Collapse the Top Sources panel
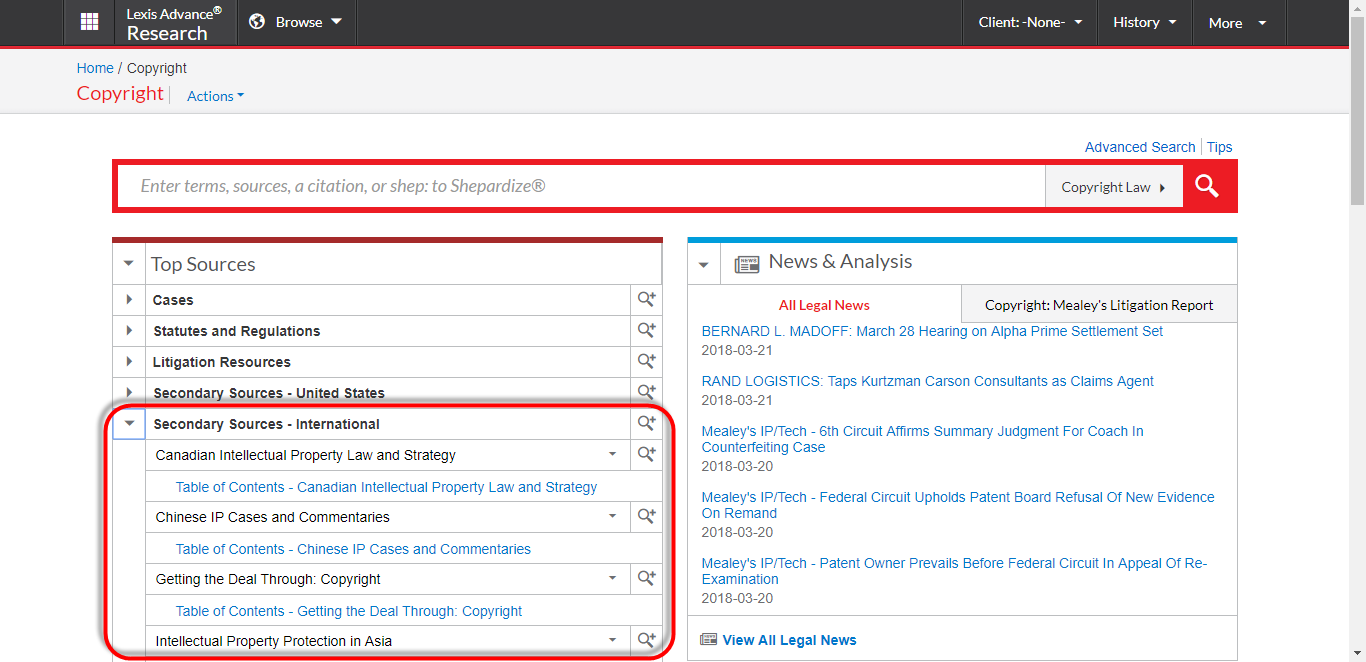1366x662 pixels. tap(129, 264)
